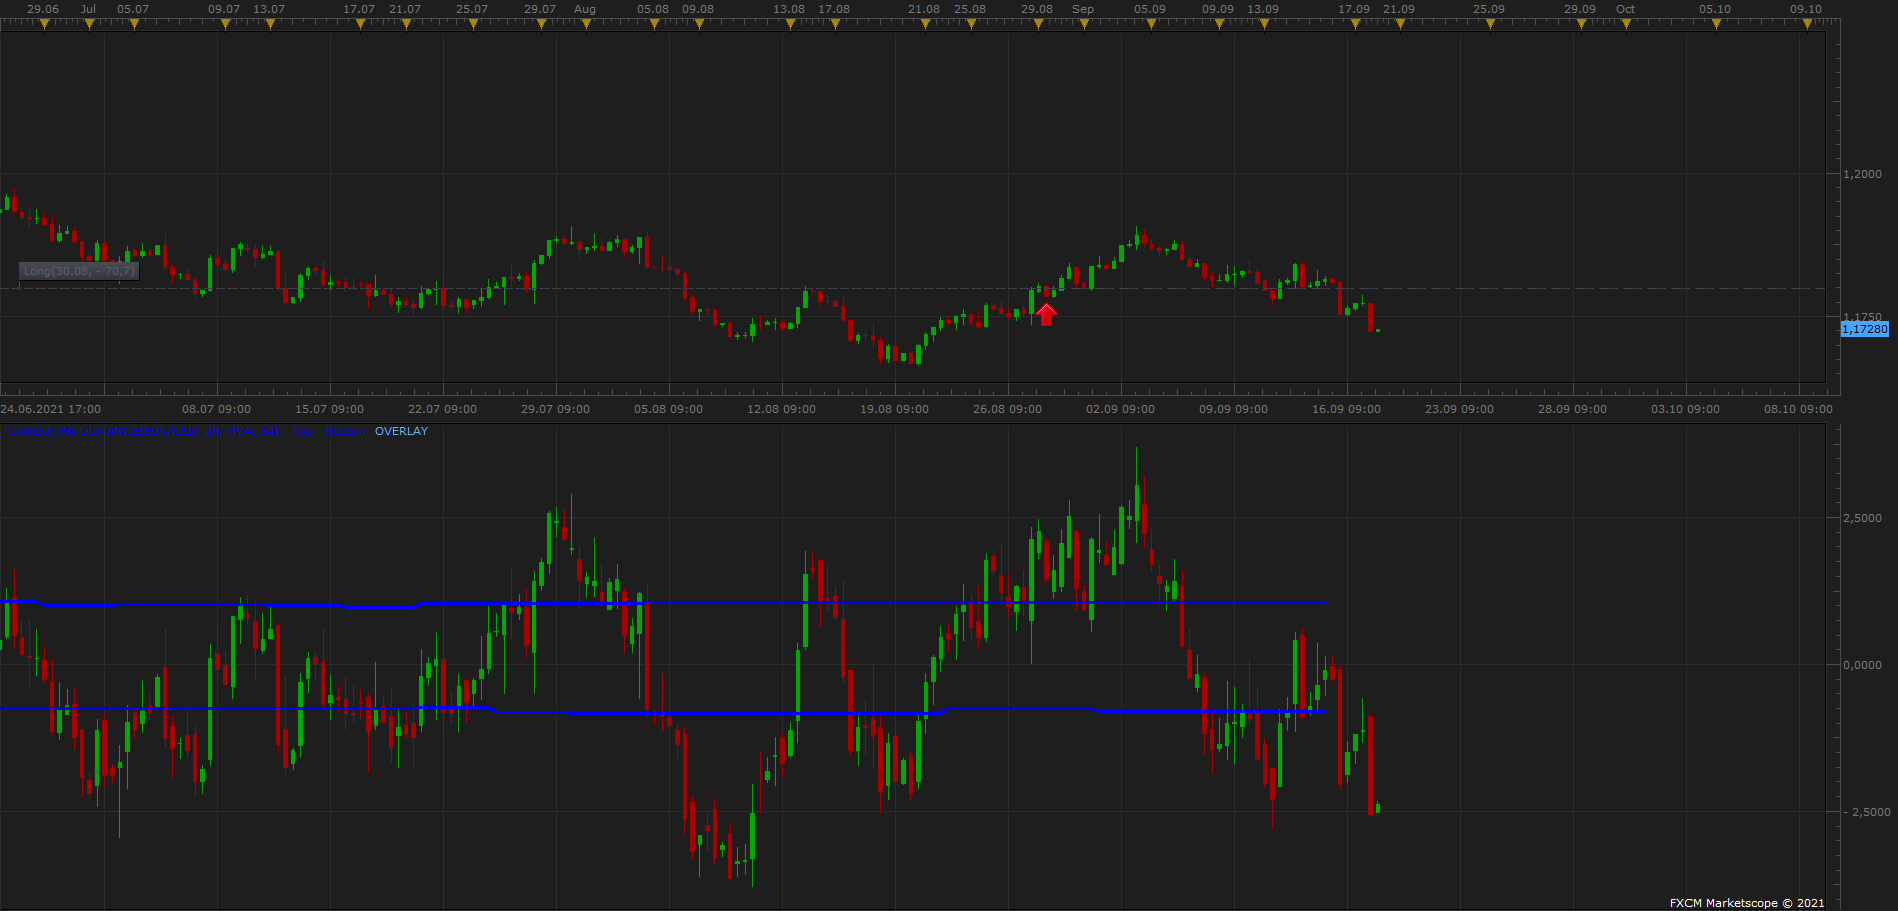Select the Long(30.08, -70,7) trade label
Image resolution: width=1898 pixels, height=911 pixels.
click(x=79, y=271)
